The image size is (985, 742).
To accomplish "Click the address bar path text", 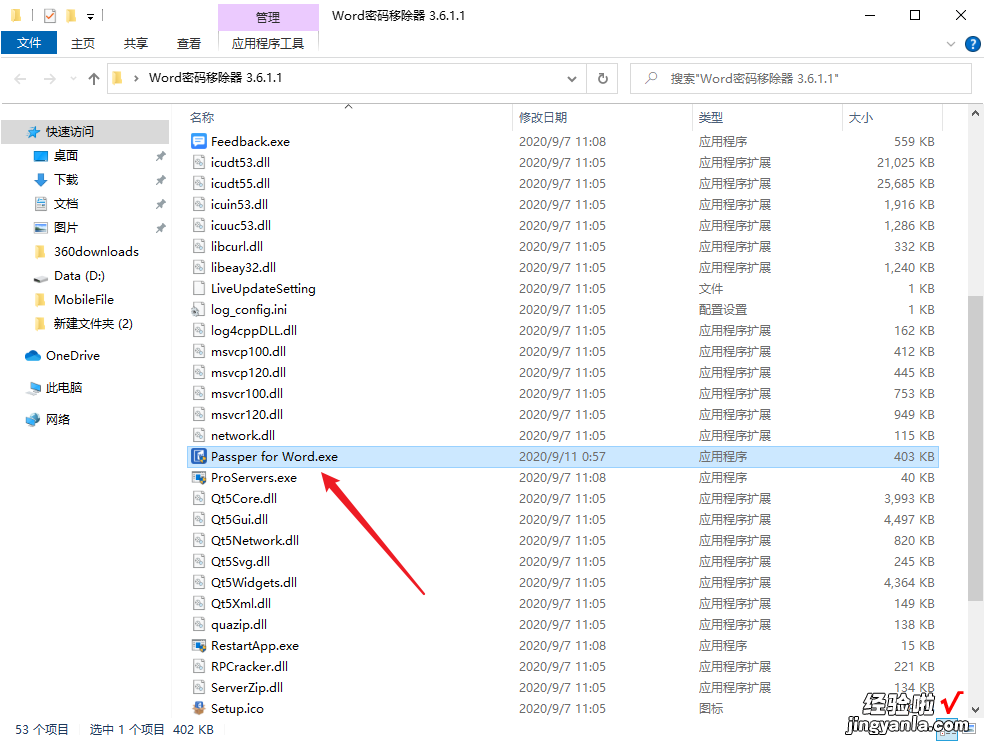I will tap(215, 78).
